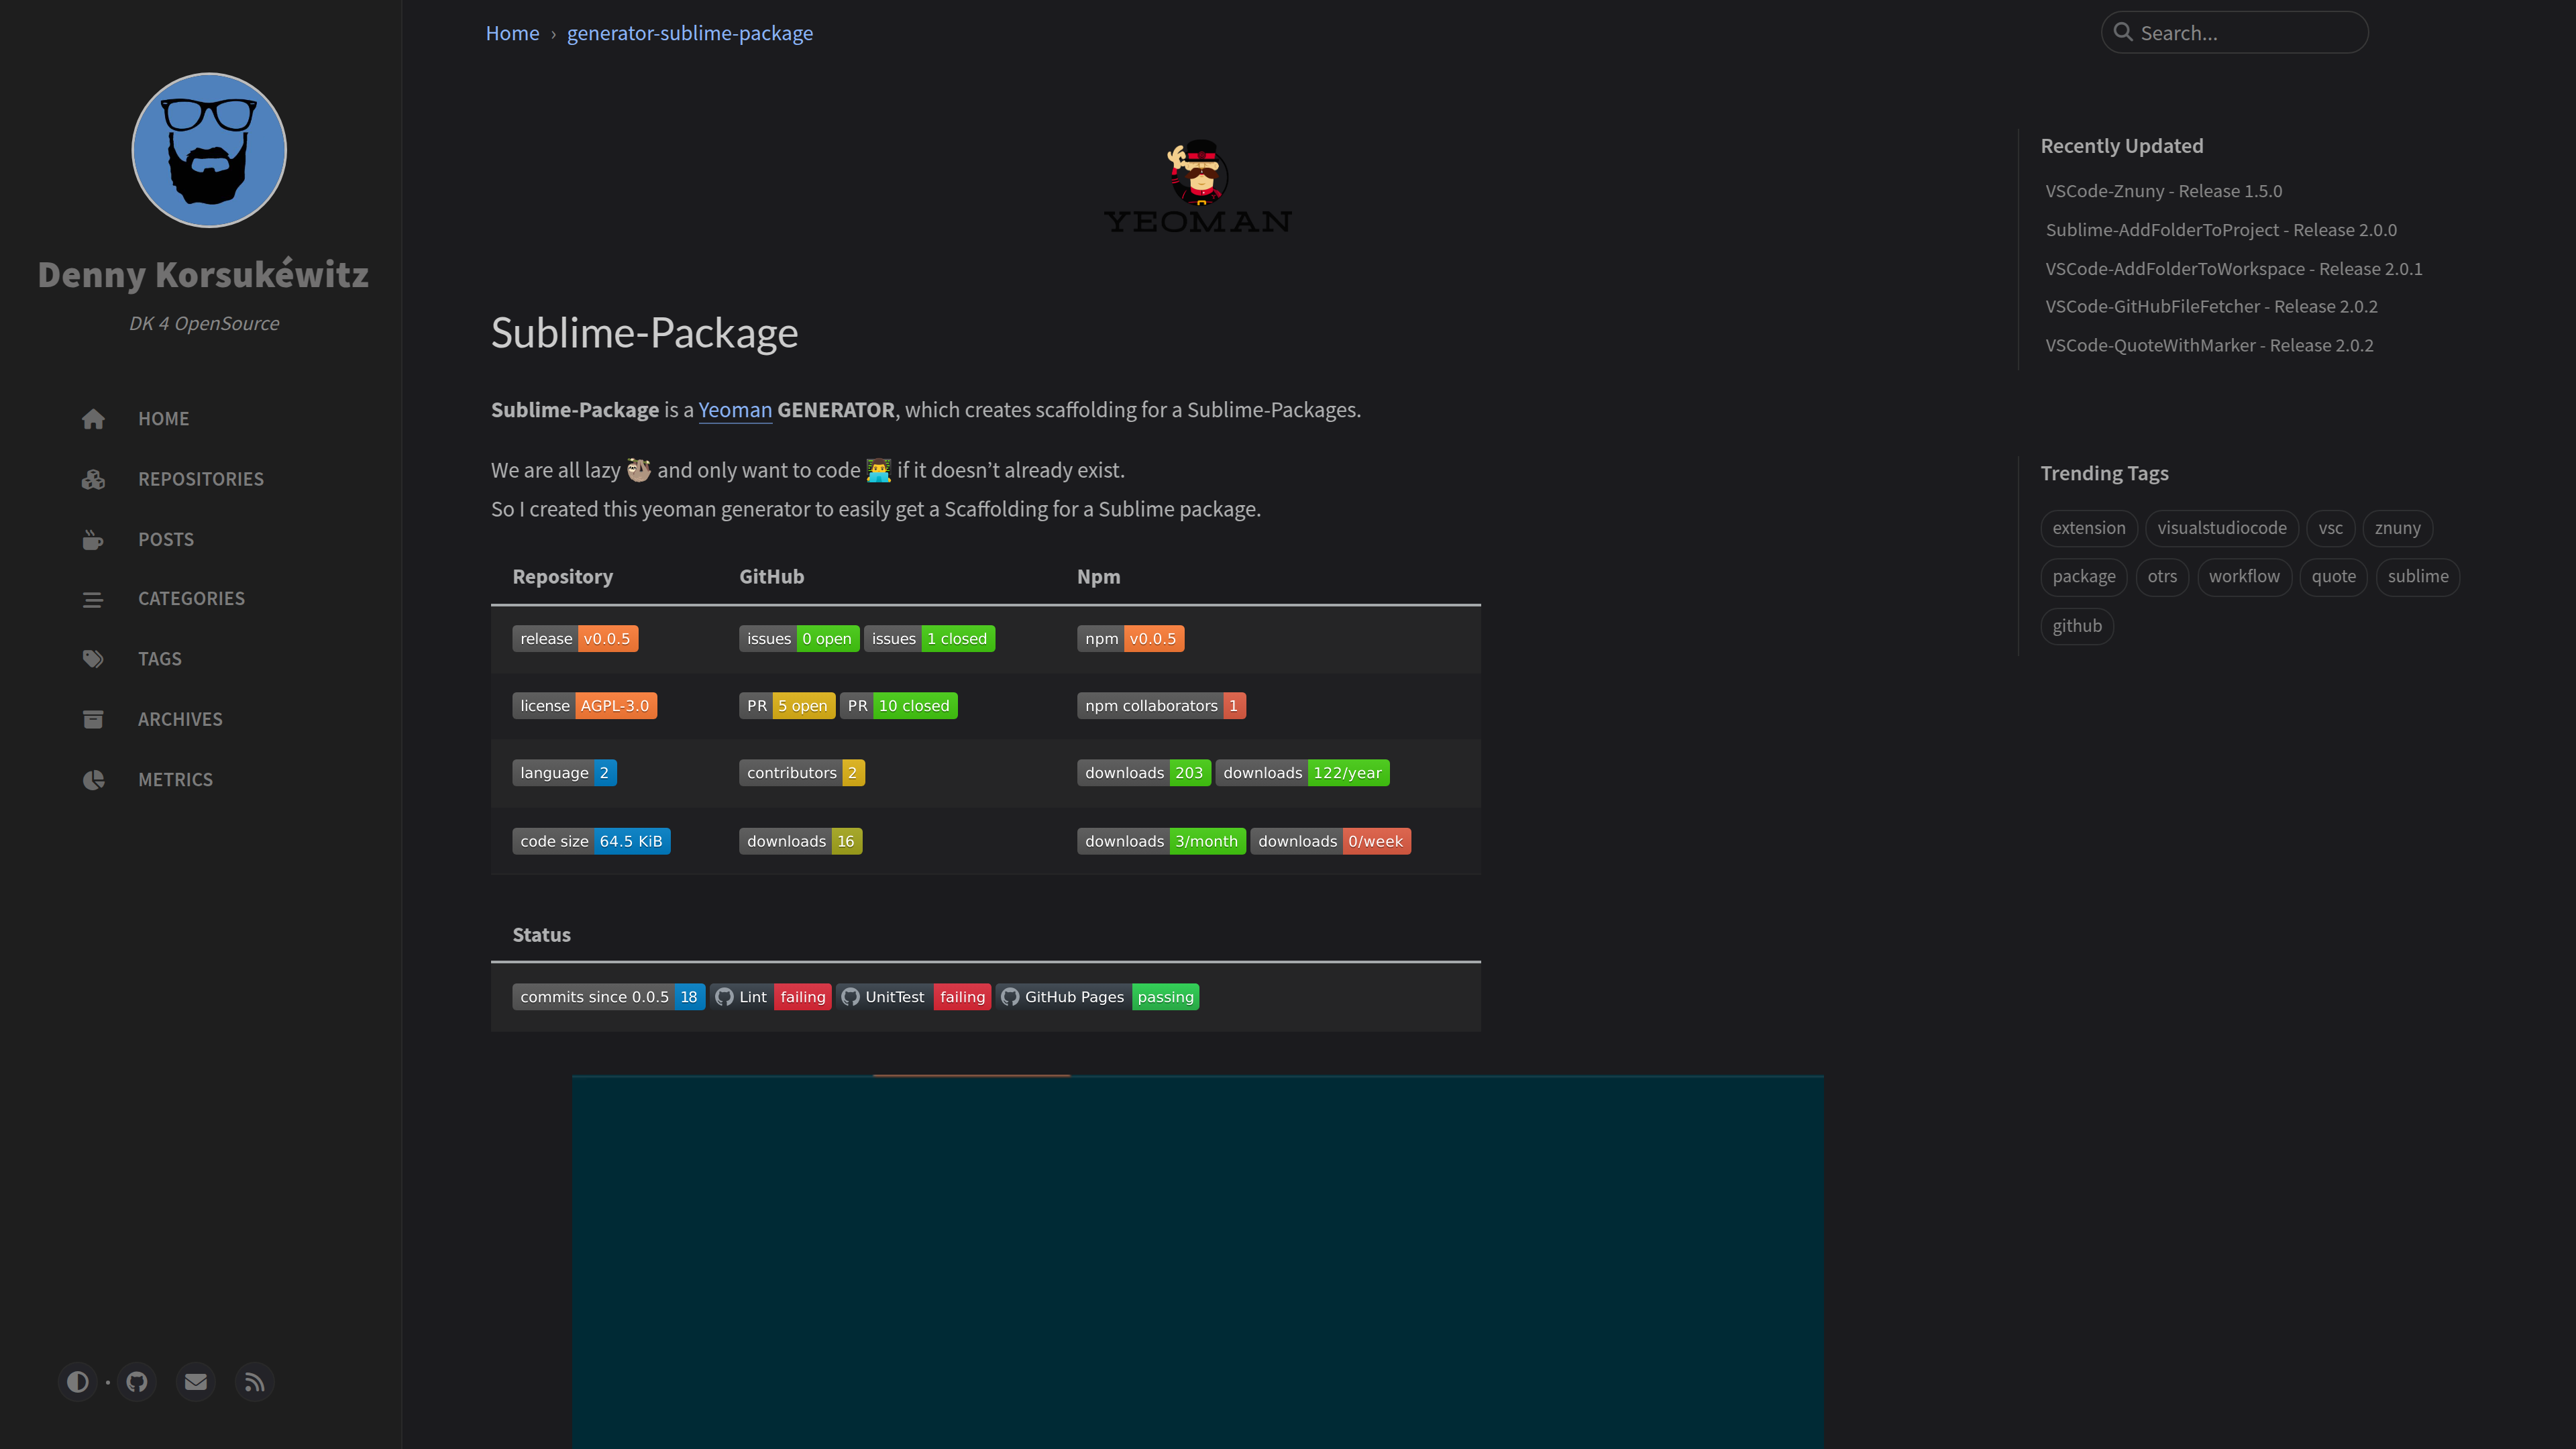This screenshot has height=1449, width=2576.
Task: Open TAGS menu item
Action: (160, 659)
